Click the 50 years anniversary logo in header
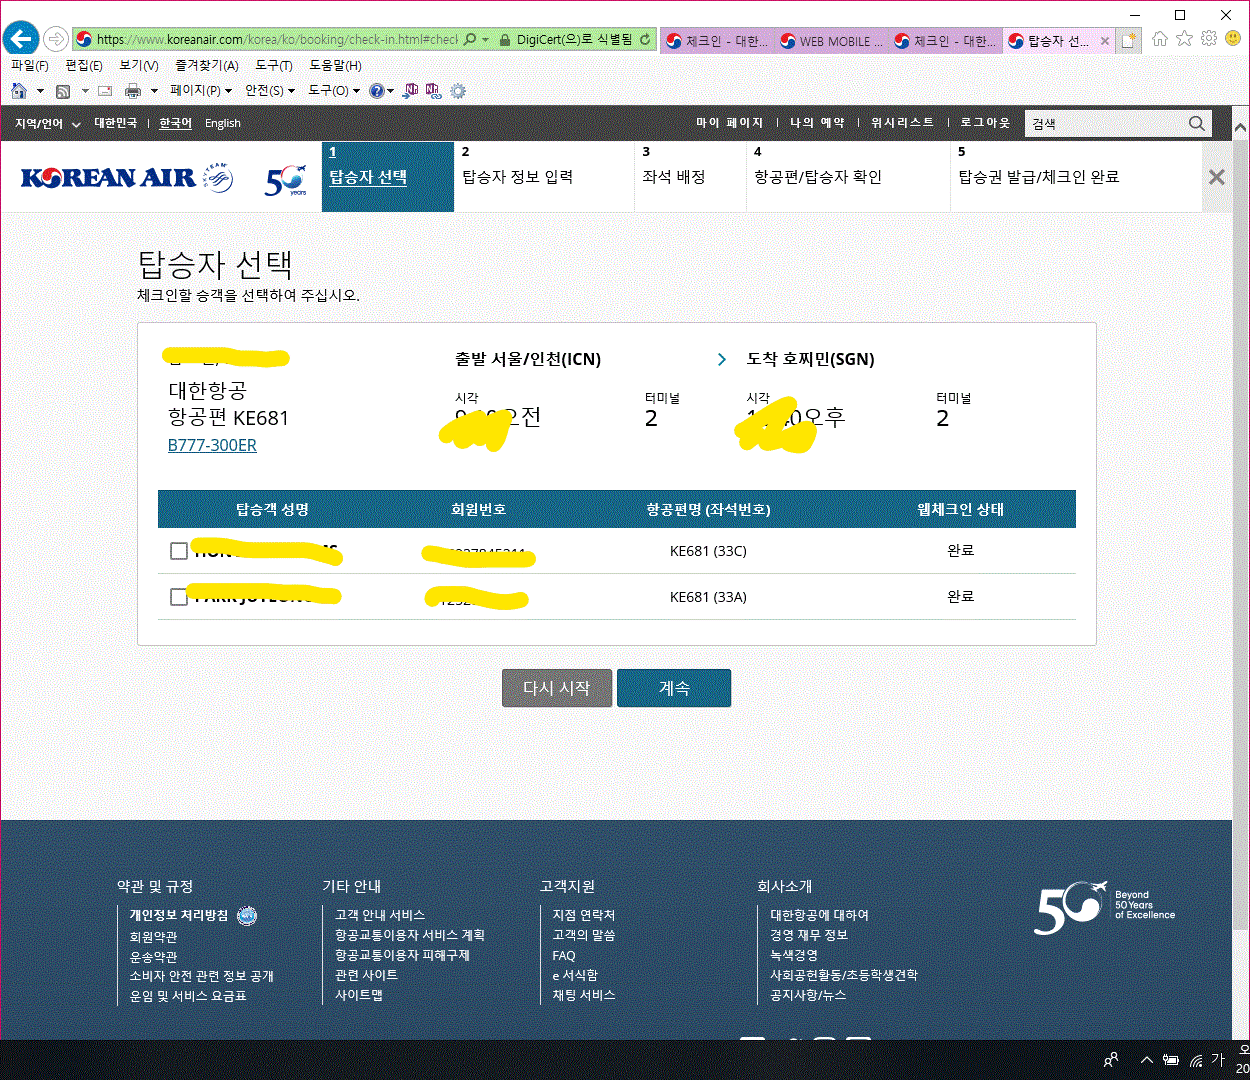1250x1080 pixels. coord(286,180)
